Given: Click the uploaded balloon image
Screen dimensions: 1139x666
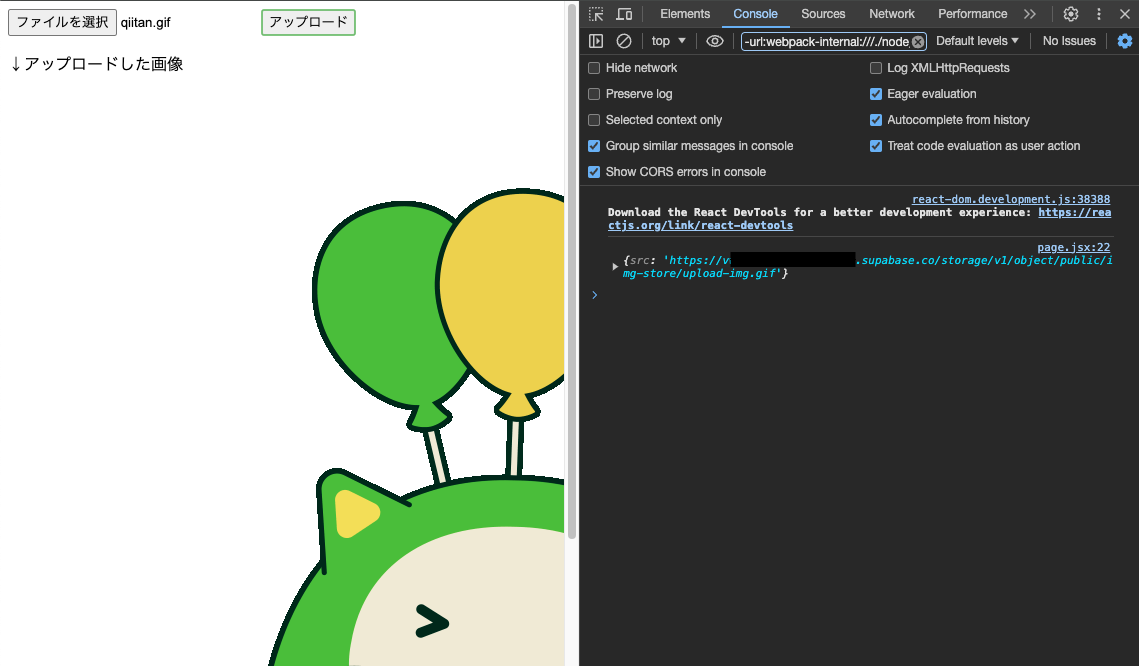Looking at the screenshot, I should click(418, 427).
